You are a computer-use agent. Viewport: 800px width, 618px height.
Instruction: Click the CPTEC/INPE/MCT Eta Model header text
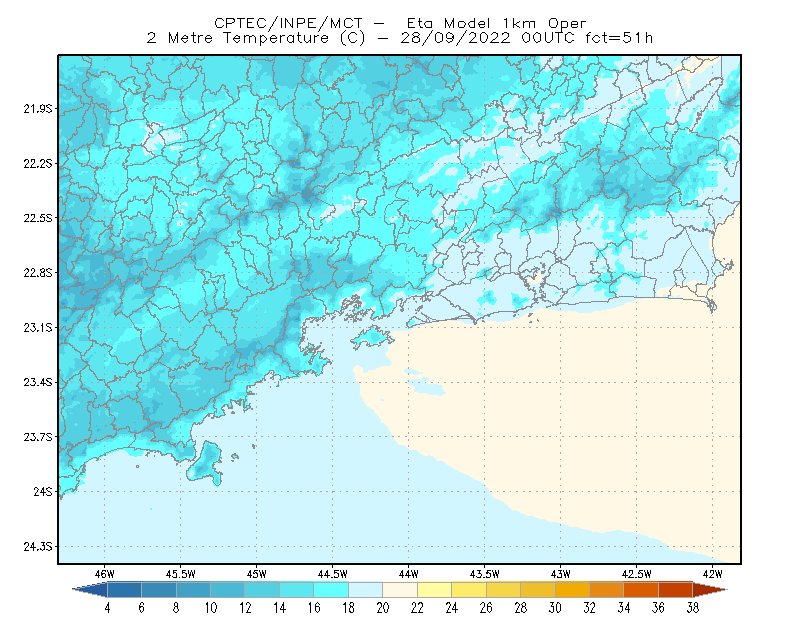click(400, 23)
